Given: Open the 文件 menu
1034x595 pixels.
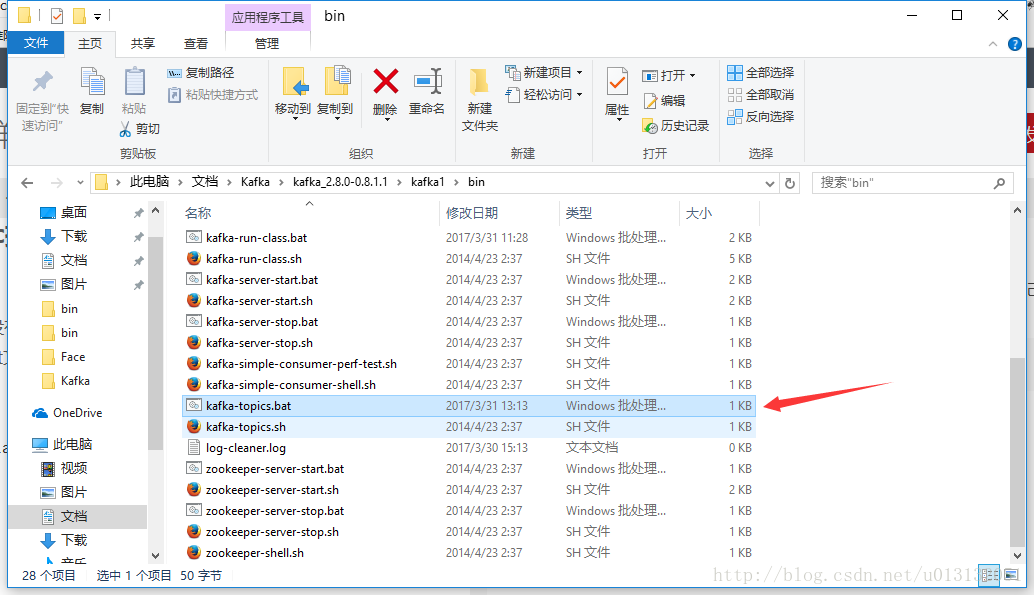Looking at the screenshot, I should (x=36, y=43).
